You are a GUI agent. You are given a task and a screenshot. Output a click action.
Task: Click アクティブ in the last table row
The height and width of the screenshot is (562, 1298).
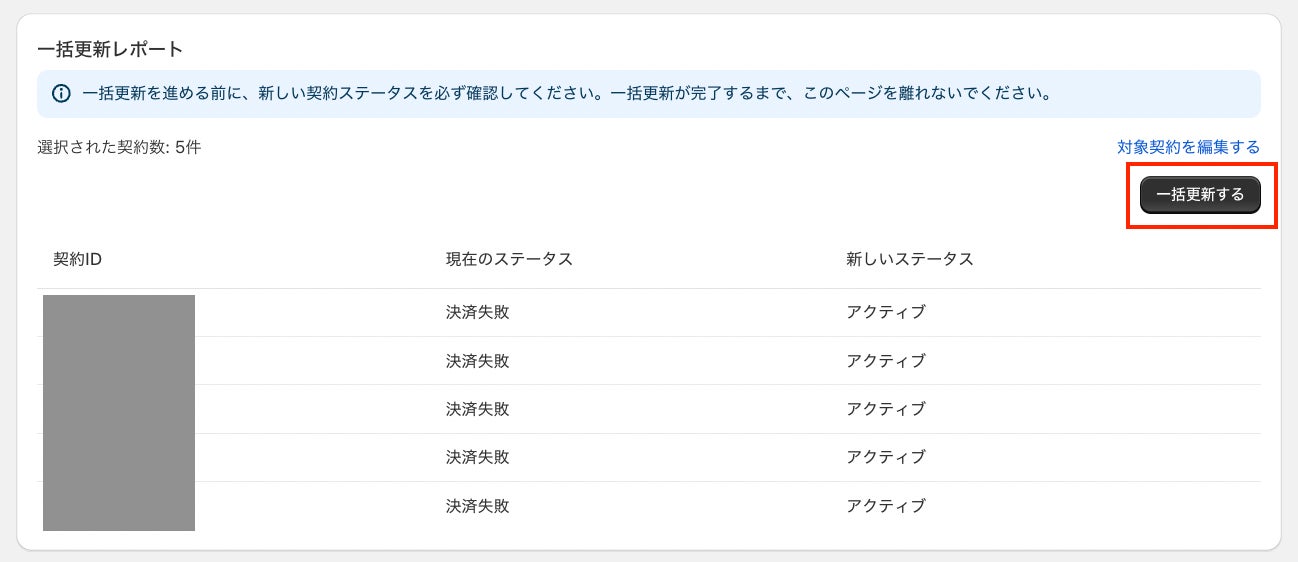(x=886, y=506)
